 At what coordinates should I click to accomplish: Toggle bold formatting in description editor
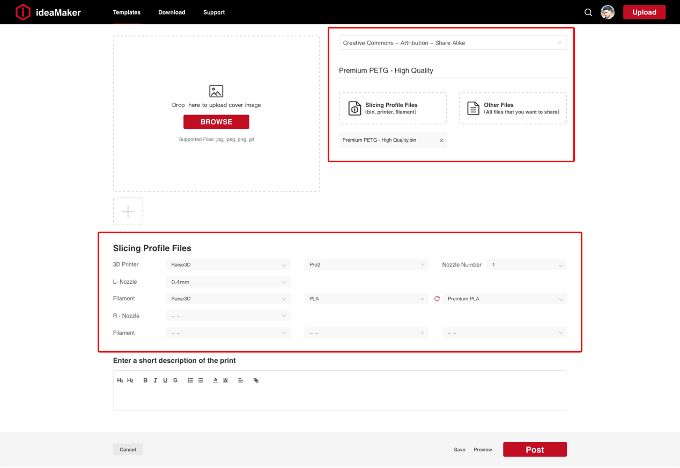point(145,380)
